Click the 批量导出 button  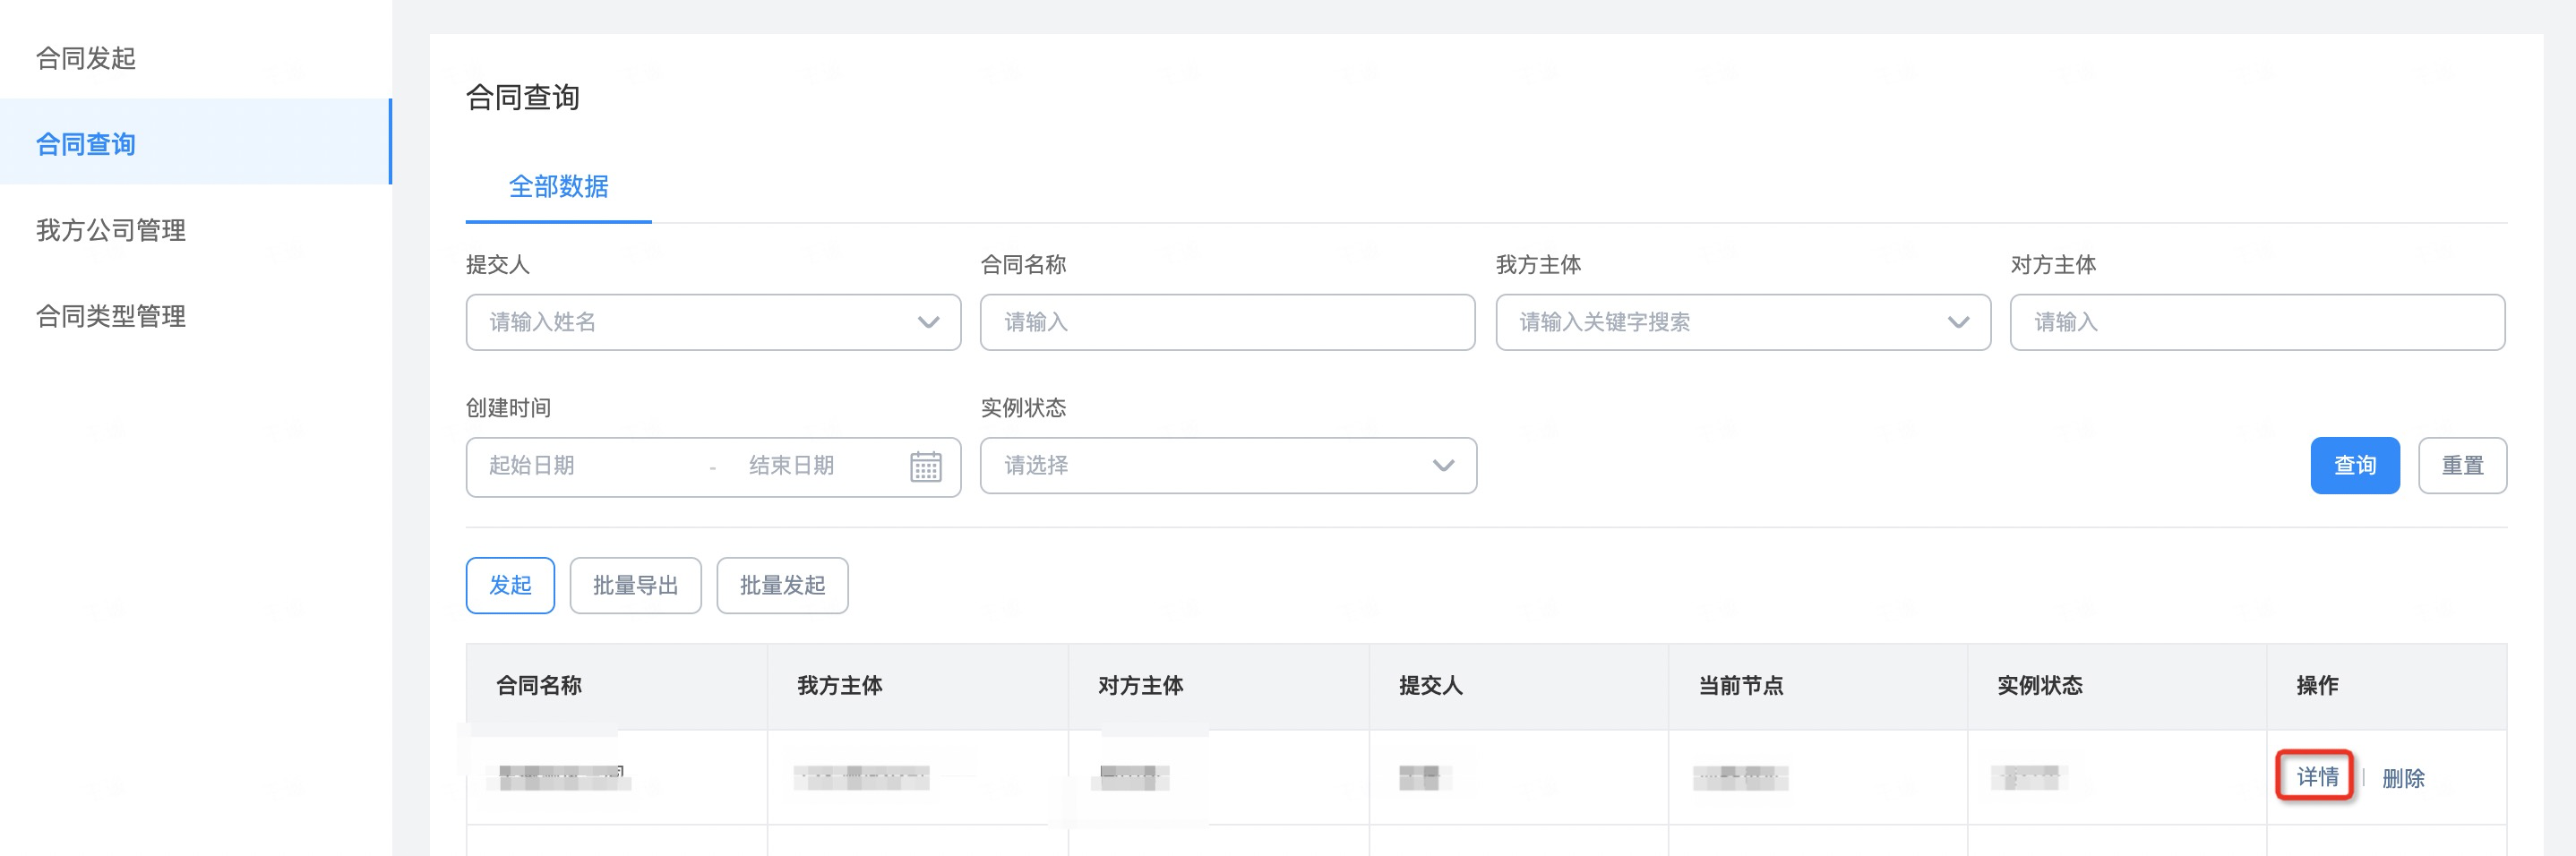pos(635,585)
